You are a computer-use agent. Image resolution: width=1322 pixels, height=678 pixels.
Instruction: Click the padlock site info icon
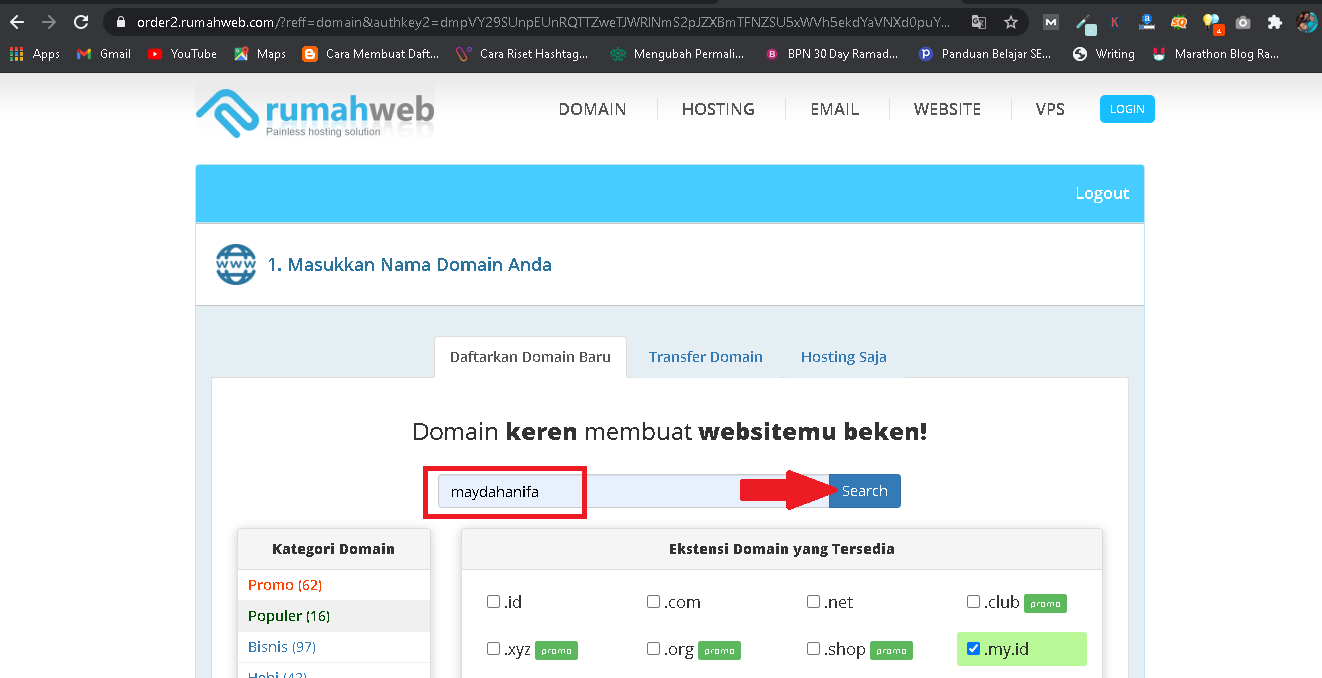point(121,22)
